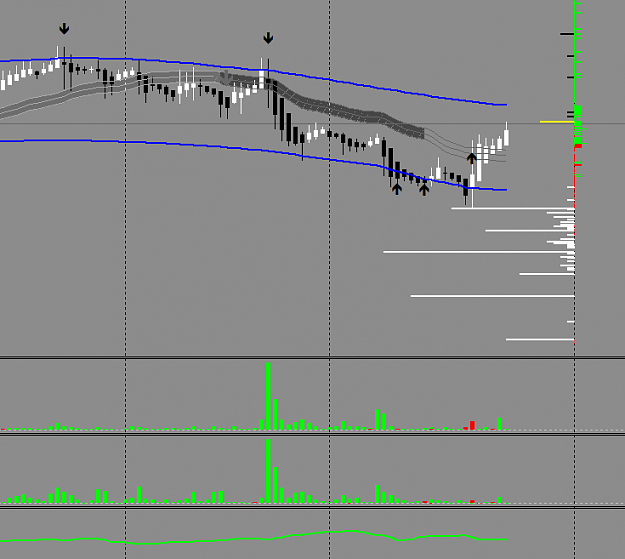The height and width of the screenshot is (559, 625).
Task: Select the green oscillator line in bottom panel
Action: 254,537
